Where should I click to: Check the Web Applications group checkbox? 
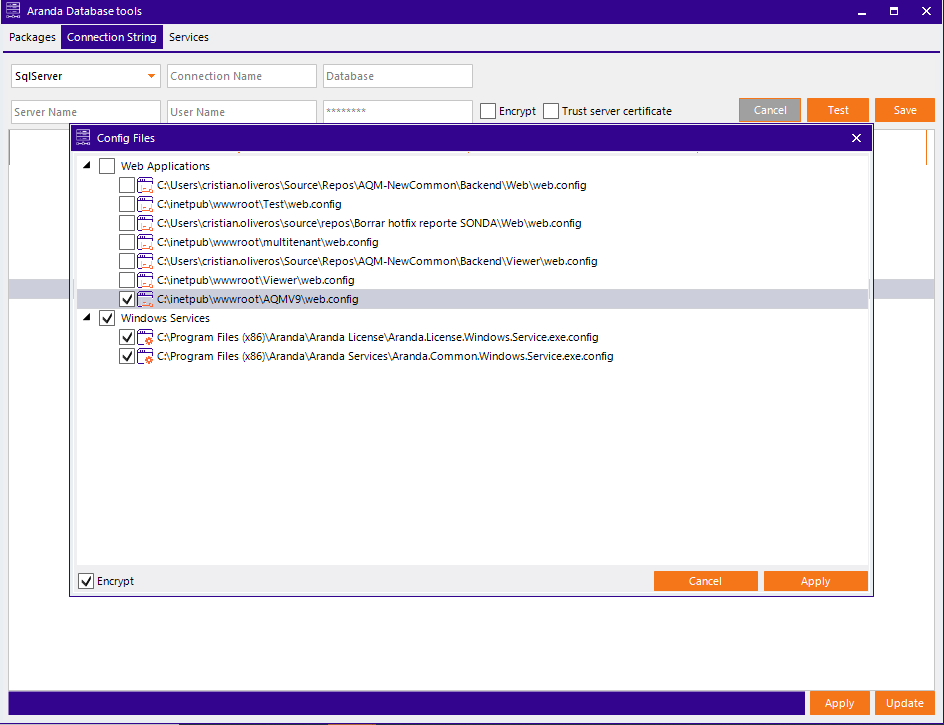(107, 166)
